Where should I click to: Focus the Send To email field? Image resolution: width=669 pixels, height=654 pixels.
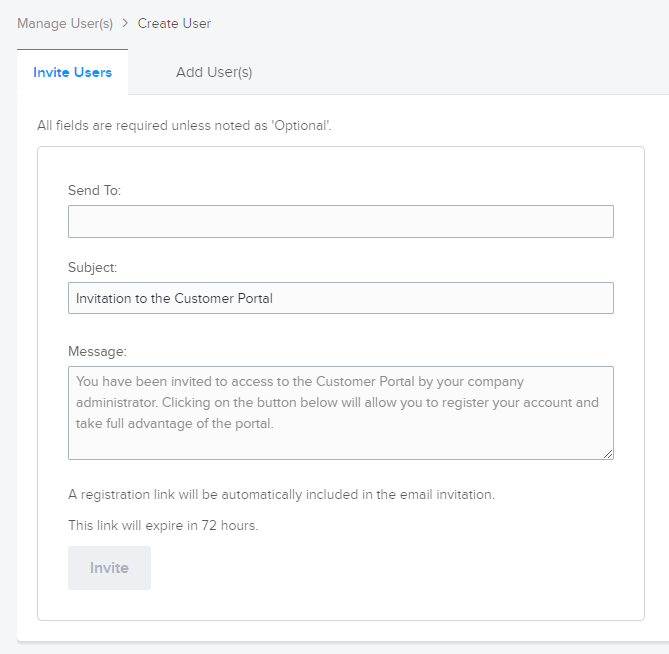coord(341,221)
